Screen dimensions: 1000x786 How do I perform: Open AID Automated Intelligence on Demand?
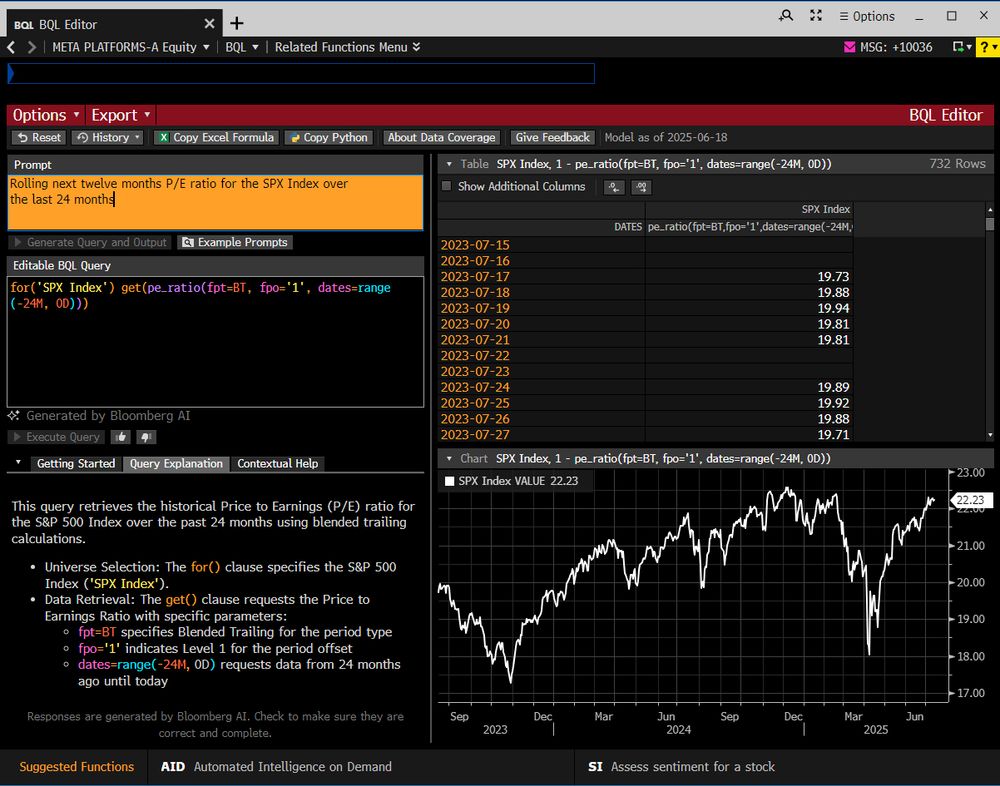click(x=276, y=767)
